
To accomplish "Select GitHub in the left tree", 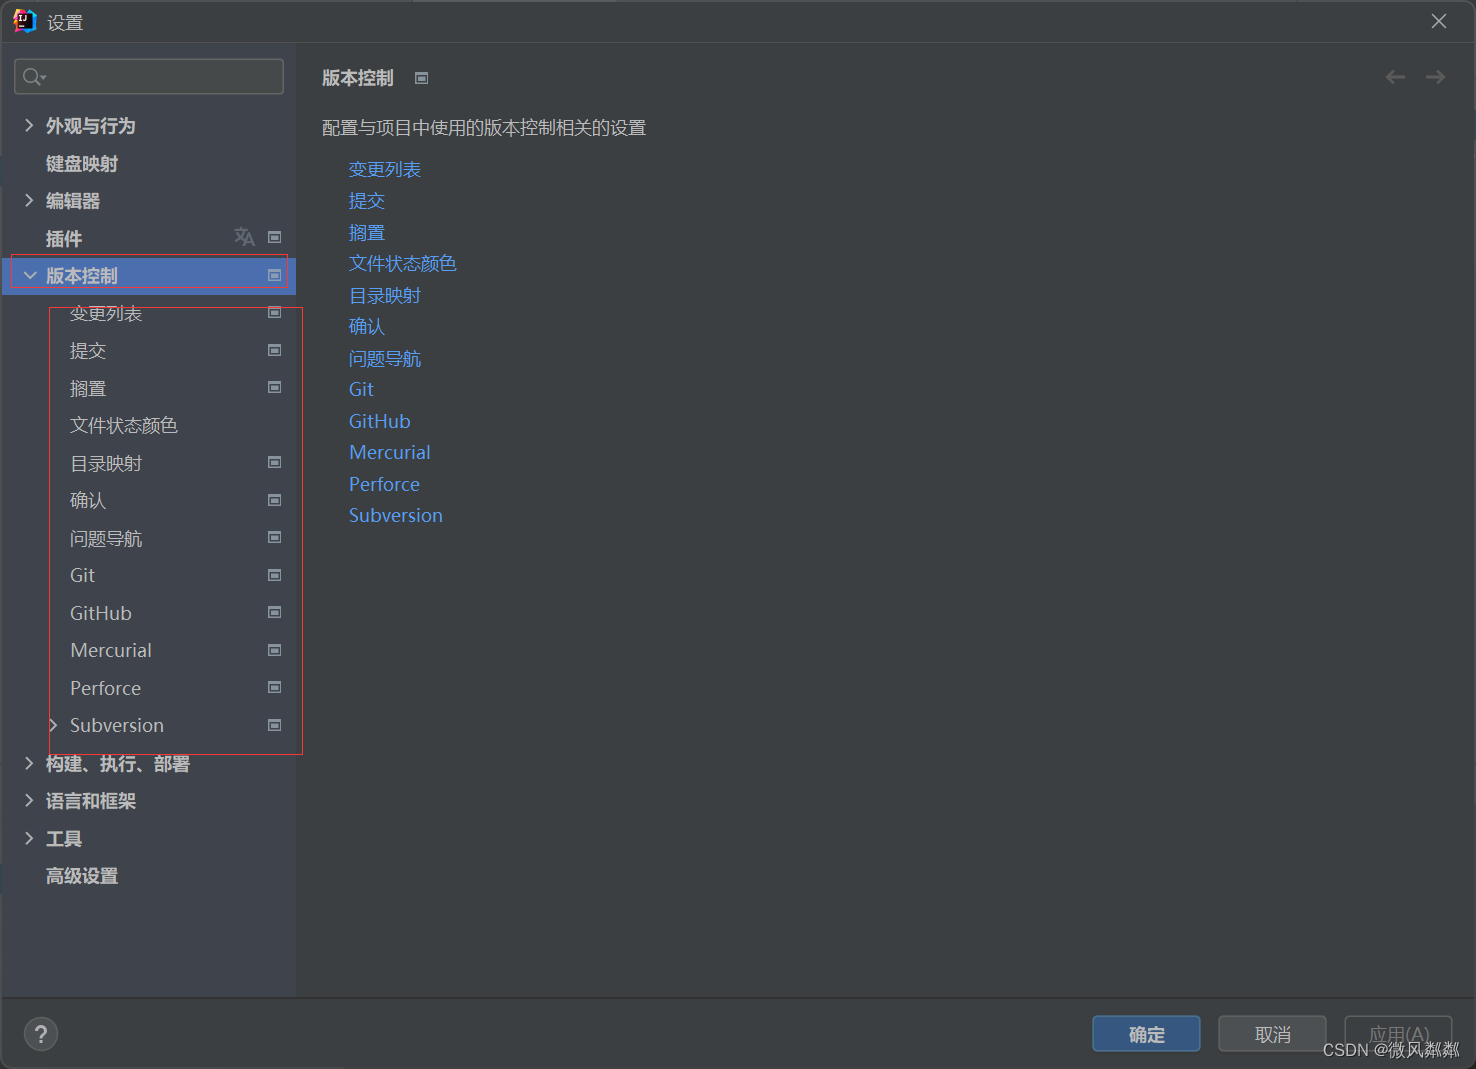I will (101, 613).
